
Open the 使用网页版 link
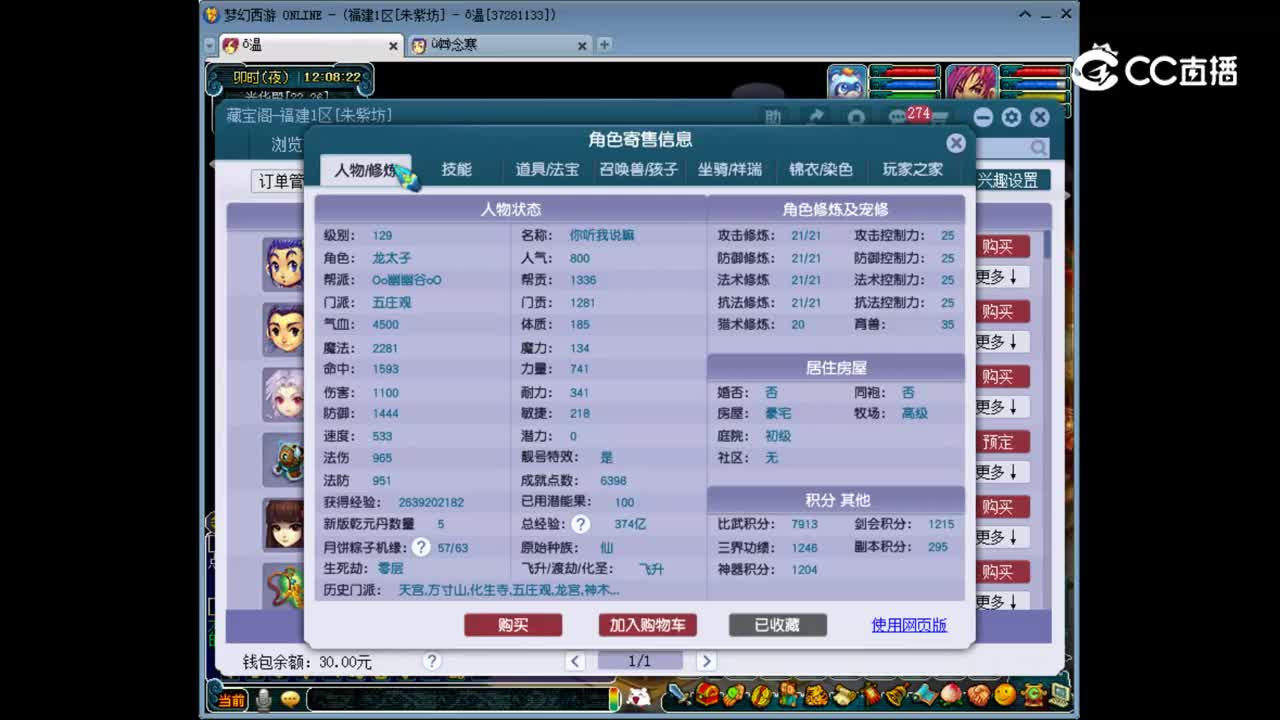point(909,625)
